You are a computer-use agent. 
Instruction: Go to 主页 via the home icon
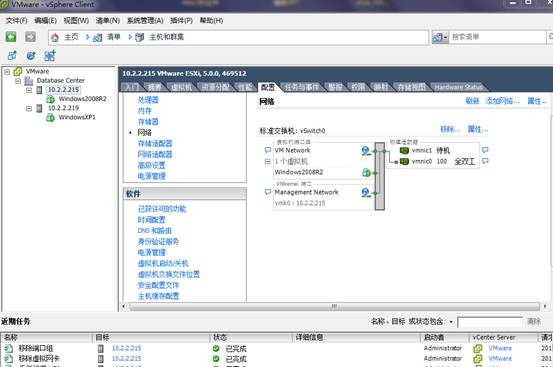click(55, 37)
